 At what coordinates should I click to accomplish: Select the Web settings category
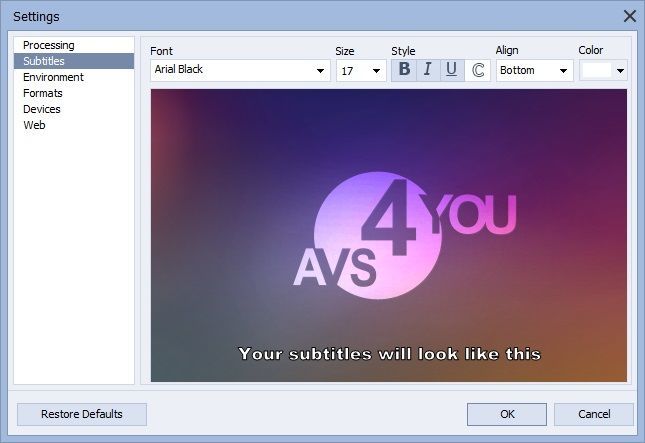[74, 125]
